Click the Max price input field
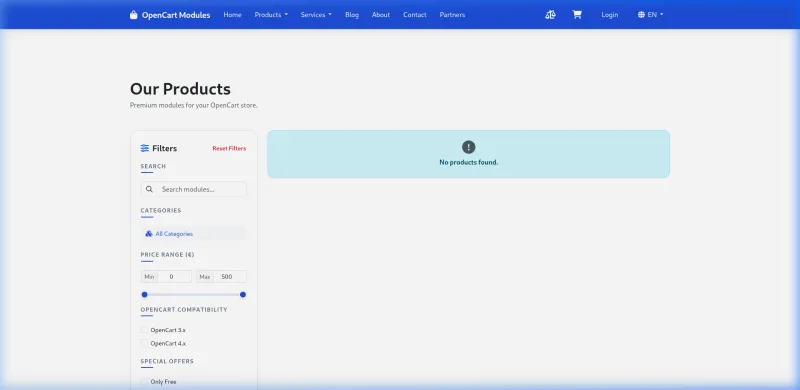 (230, 277)
